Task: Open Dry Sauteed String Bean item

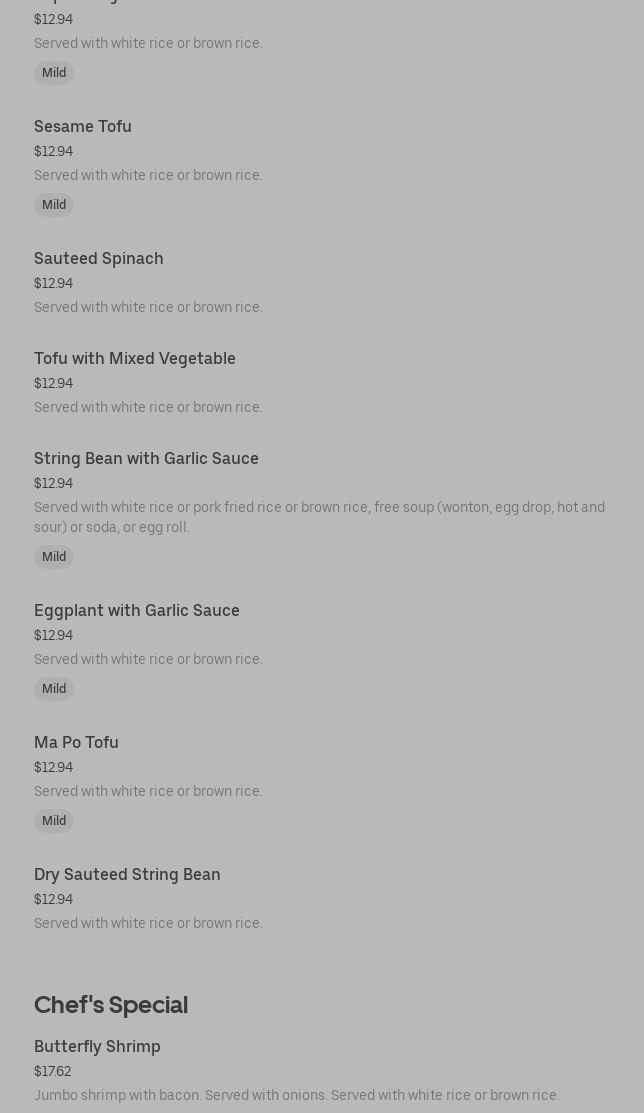Action: coord(127,875)
